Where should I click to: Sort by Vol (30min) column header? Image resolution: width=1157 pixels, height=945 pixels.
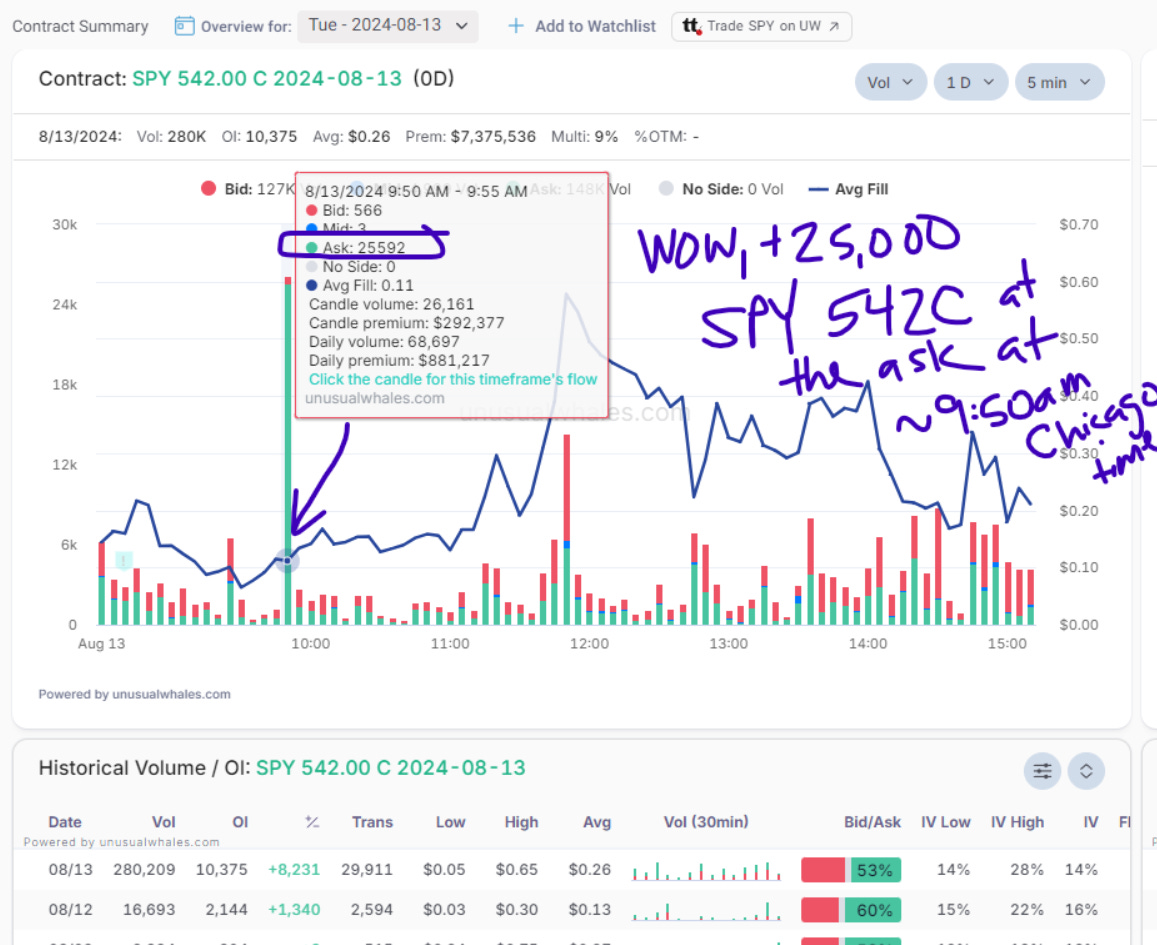click(x=705, y=822)
